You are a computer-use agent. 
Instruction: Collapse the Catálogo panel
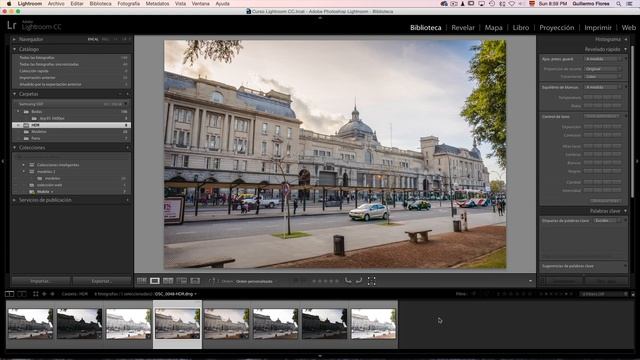point(14,49)
